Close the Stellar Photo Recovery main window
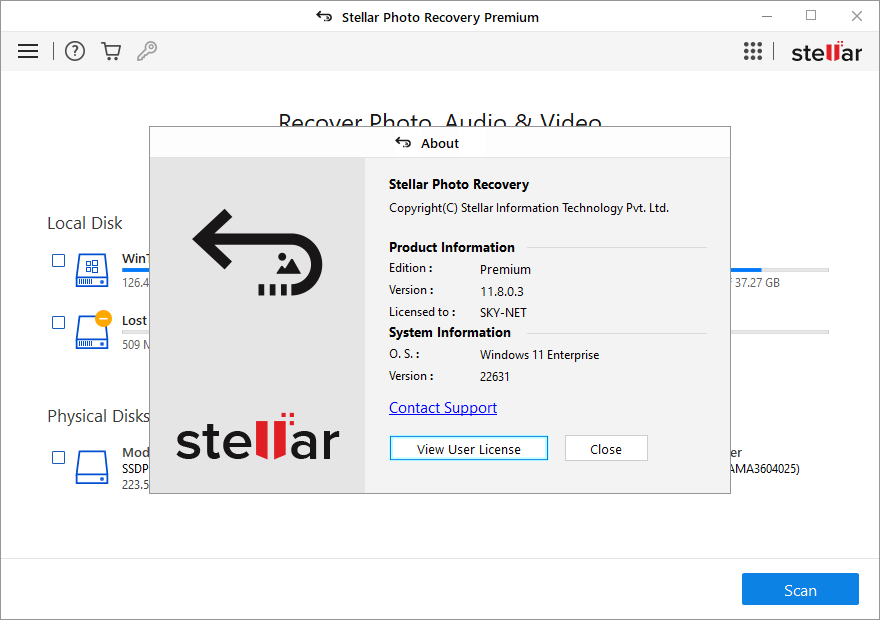This screenshot has width=880, height=620. [856, 16]
